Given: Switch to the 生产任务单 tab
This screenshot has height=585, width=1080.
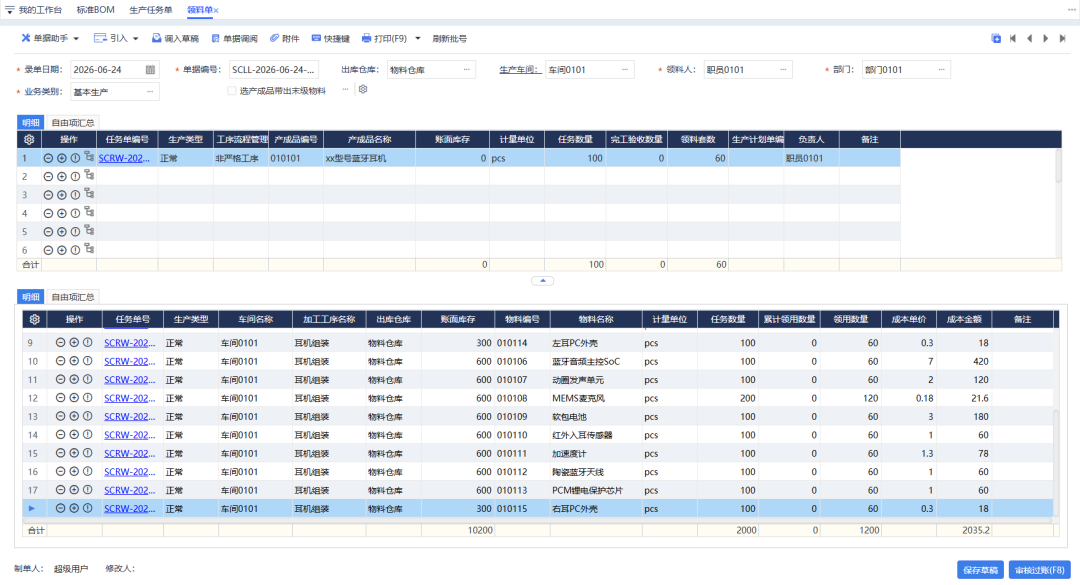Looking at the screenshot, I should (x=151, y=10).
